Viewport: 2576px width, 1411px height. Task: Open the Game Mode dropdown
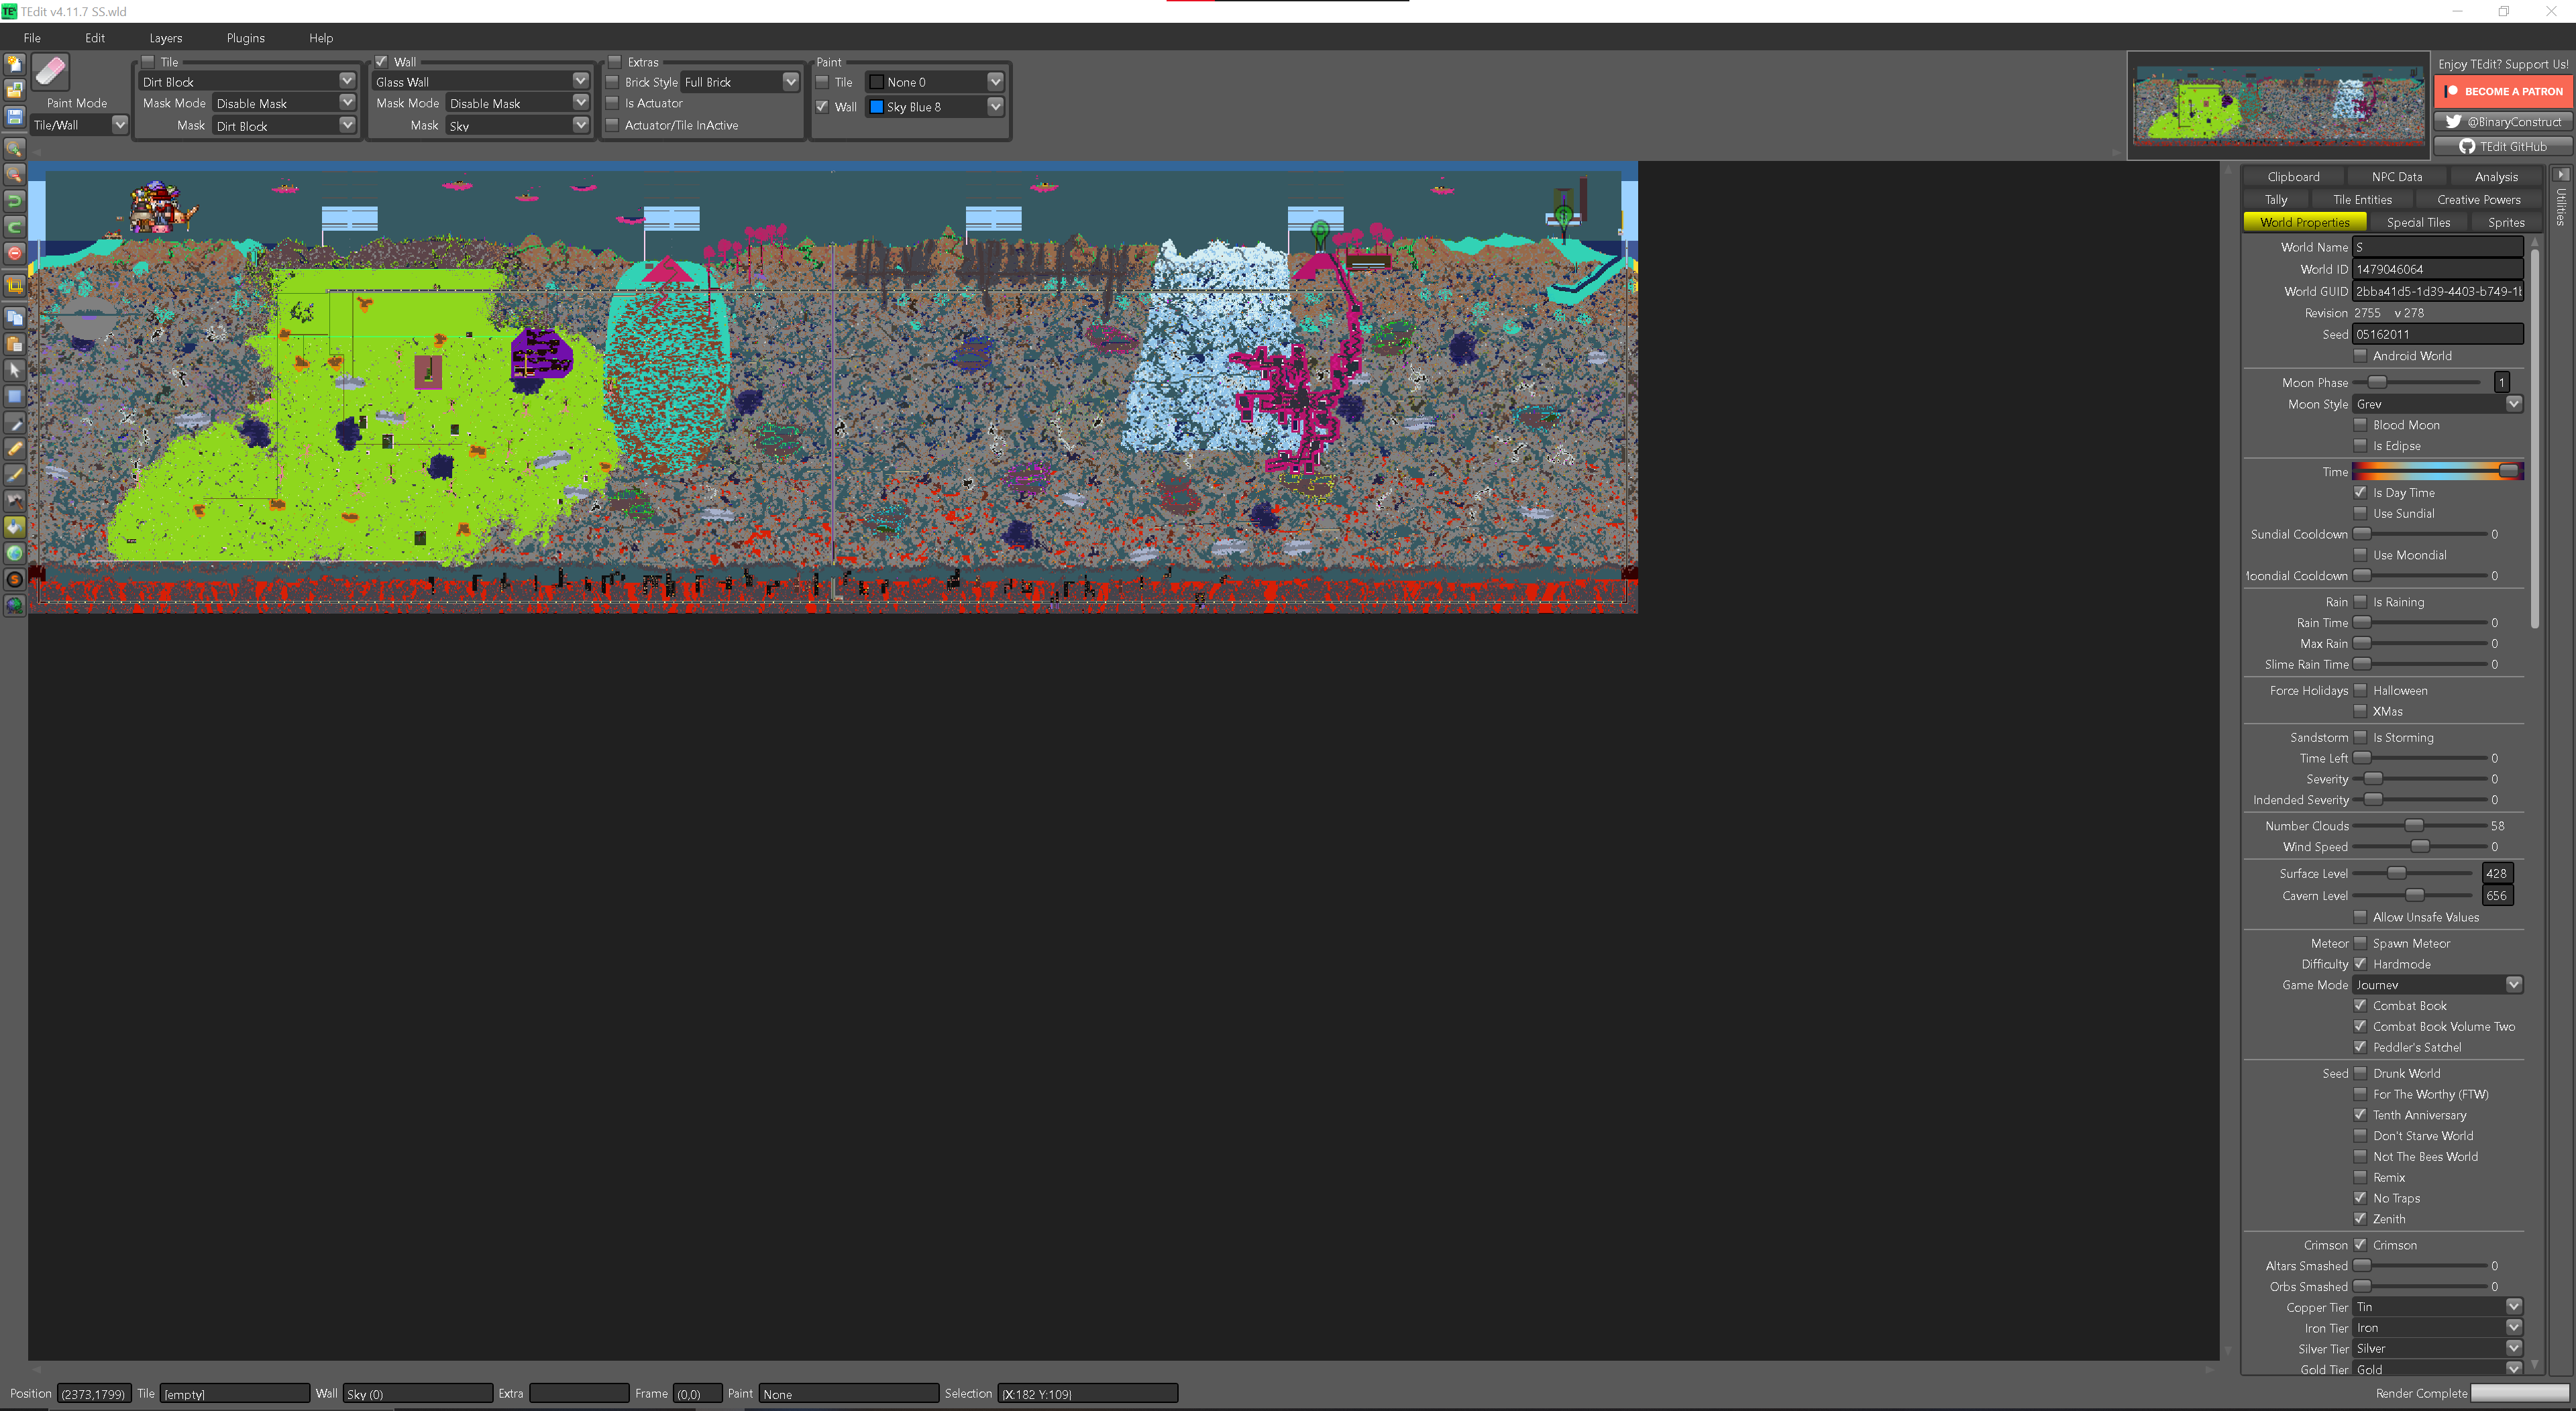coord(2513,985)
